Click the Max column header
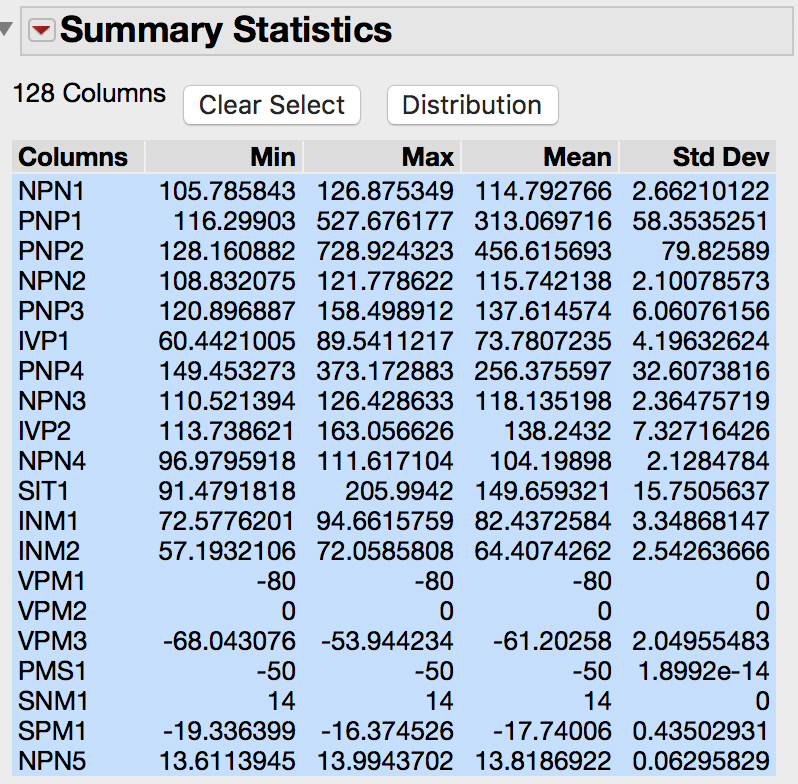The image size is (798, 784). (x=427, y=157)
